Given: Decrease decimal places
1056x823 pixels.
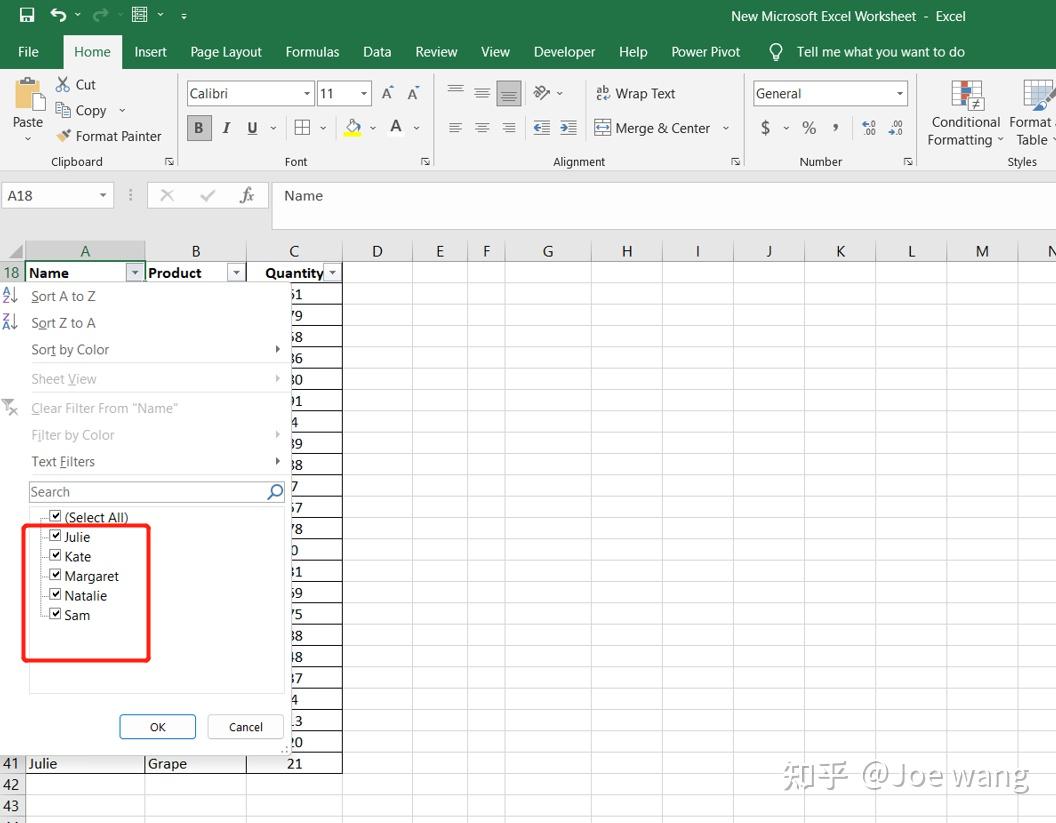Looking at the screenshot, I should coord(896,128).
